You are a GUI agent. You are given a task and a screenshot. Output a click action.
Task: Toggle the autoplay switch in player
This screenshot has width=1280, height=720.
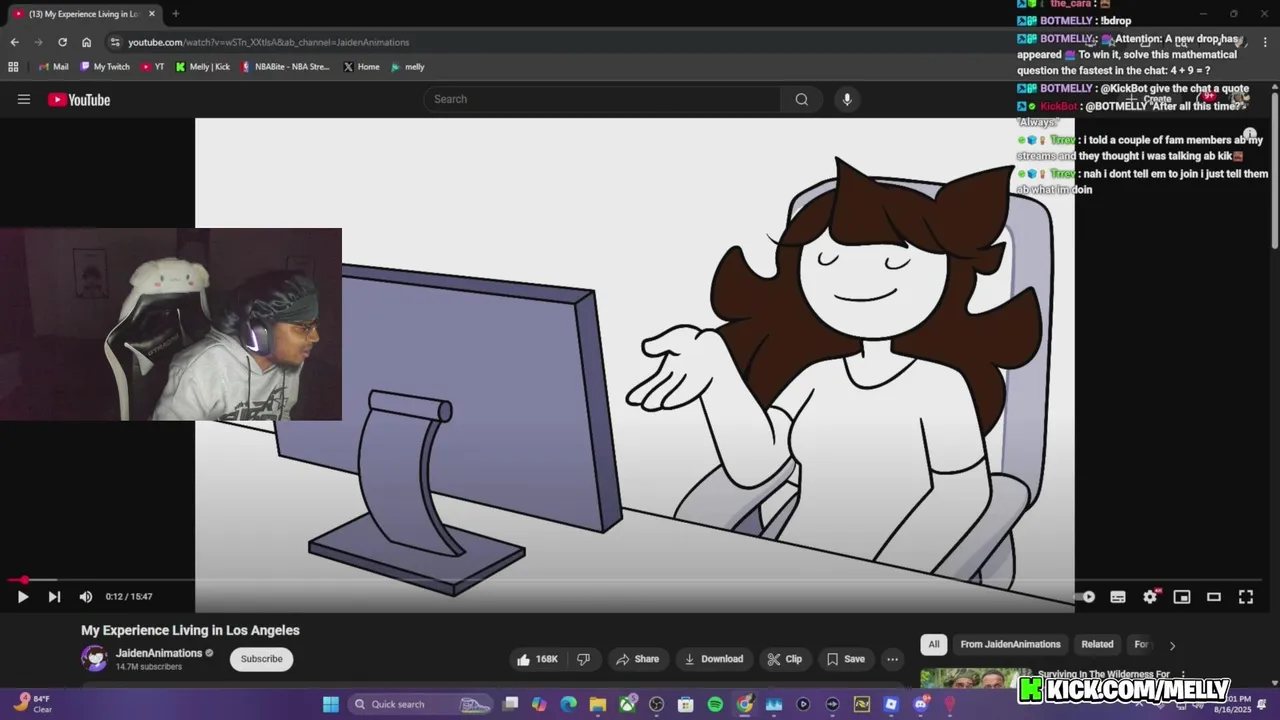(x=1087, y=597)
